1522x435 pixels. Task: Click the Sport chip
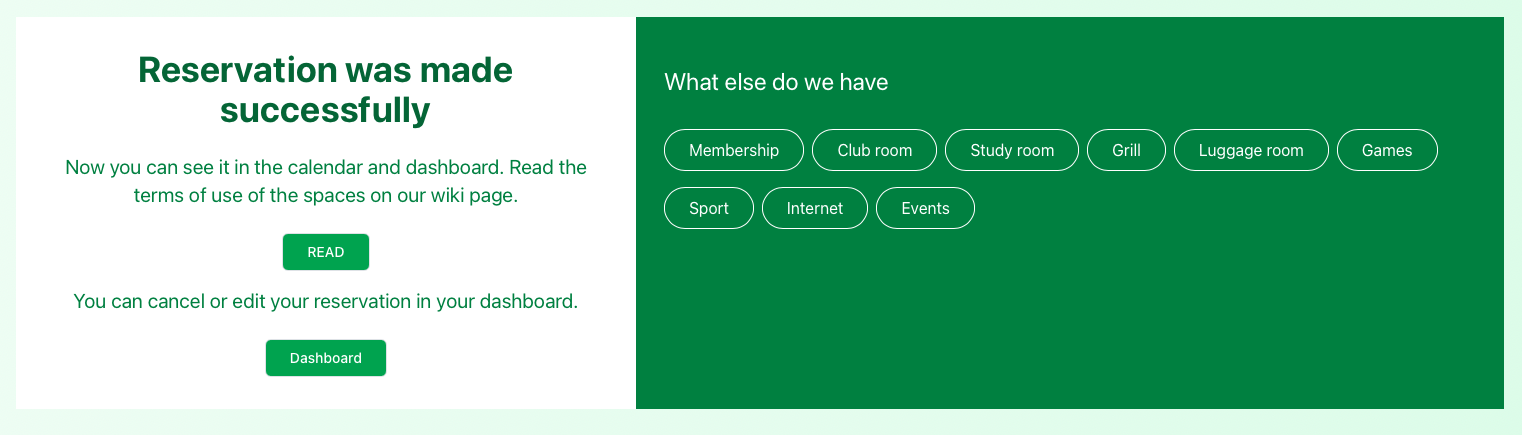pos(708,208)
